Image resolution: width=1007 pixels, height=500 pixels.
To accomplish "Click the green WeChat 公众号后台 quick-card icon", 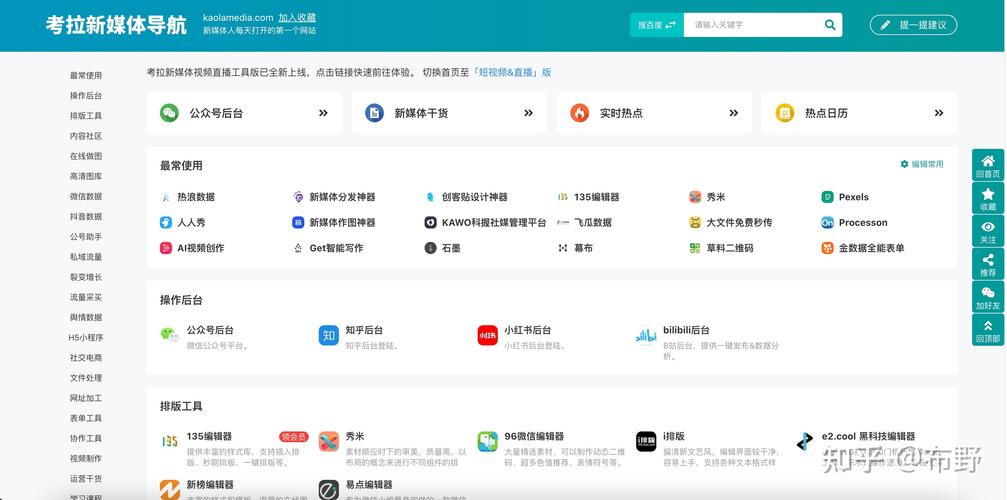I will click(x=169, y=113).
